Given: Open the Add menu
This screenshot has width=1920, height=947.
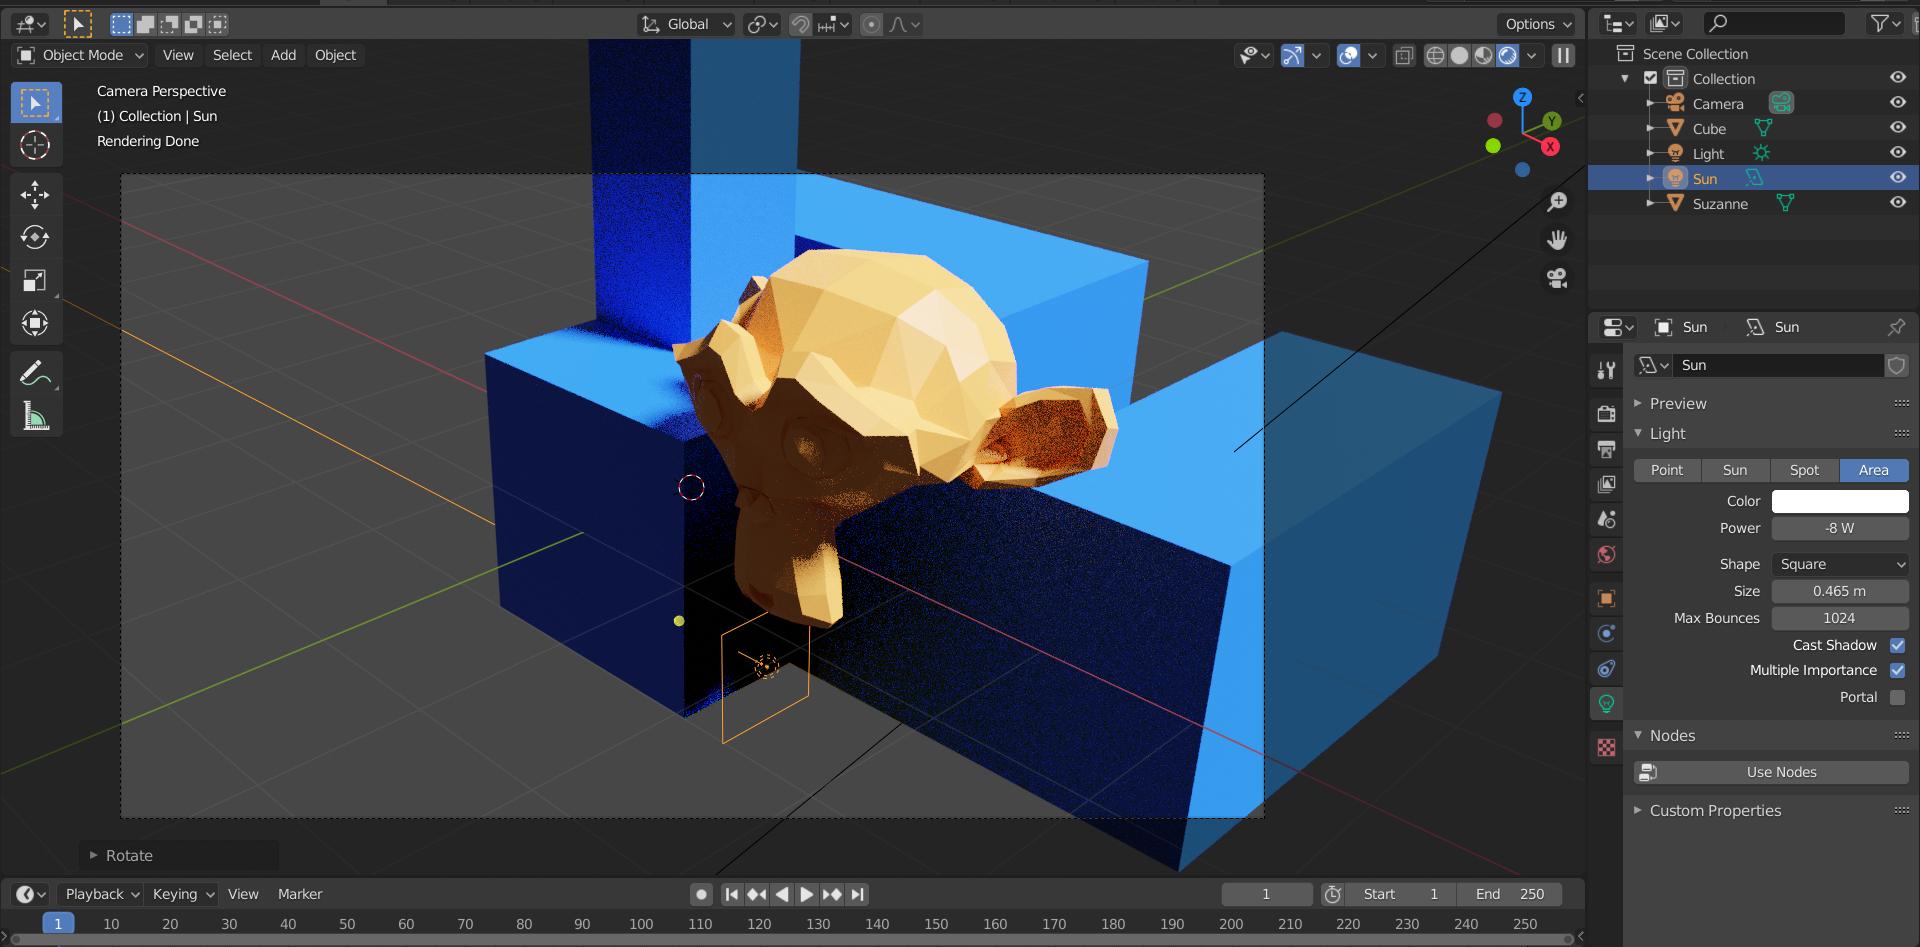Looking at the screenshot, I should point(283,55).
